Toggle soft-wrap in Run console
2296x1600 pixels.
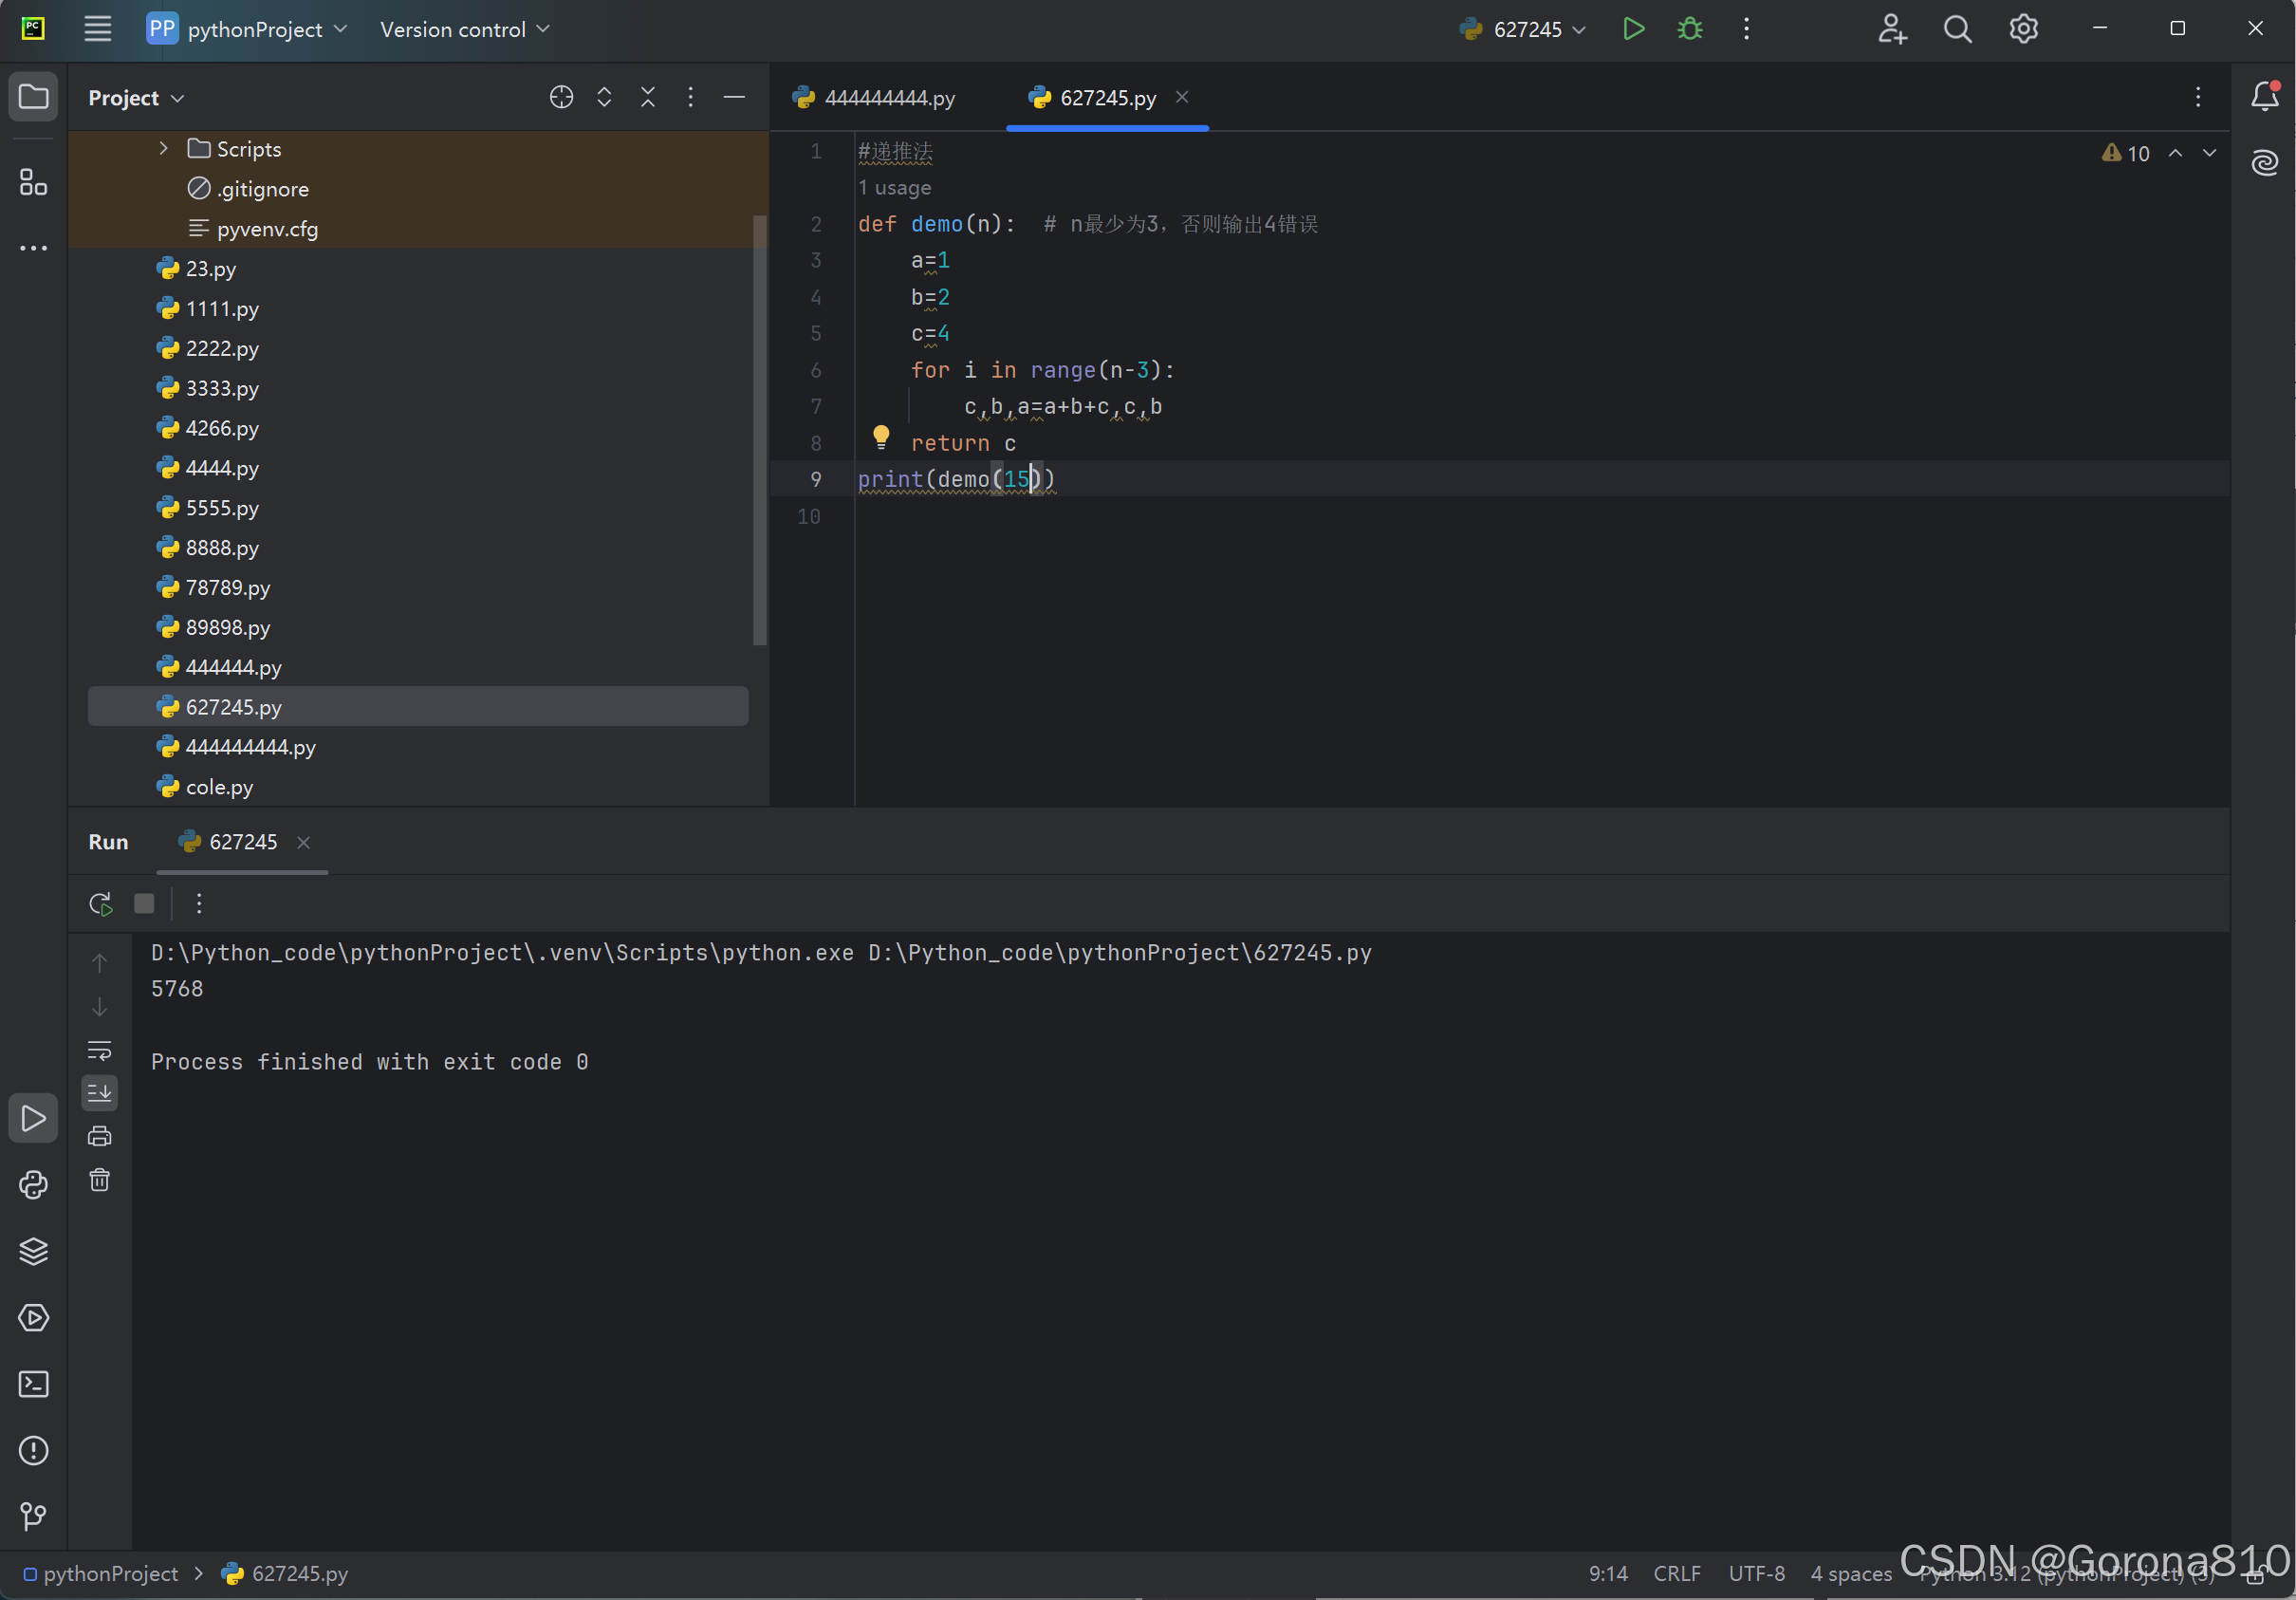coord(99,1050)
